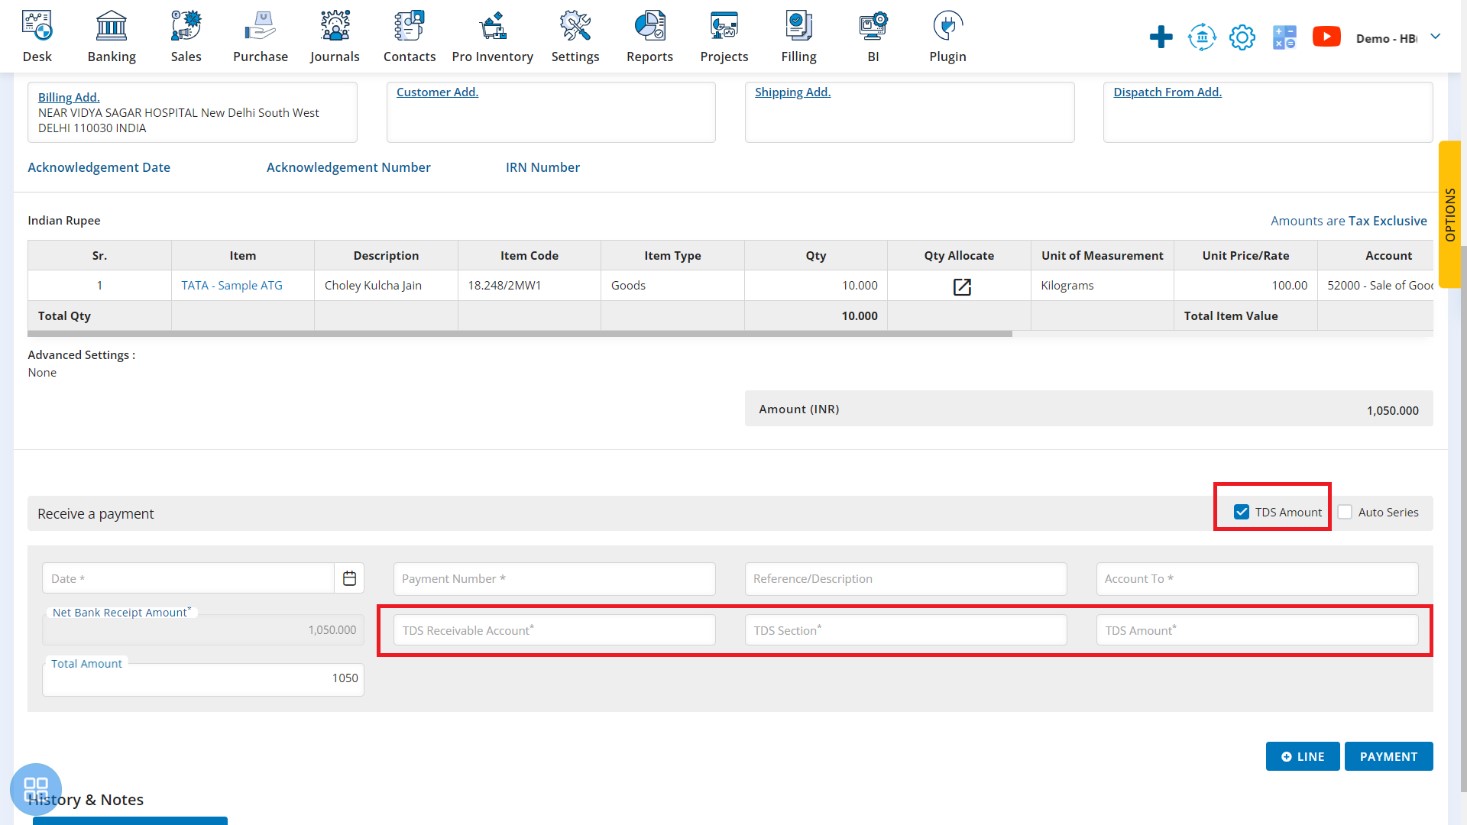Screen dimensions: 1467x825
Task: Open the Pro Inventory module
Action: click(x=492, y=37)
